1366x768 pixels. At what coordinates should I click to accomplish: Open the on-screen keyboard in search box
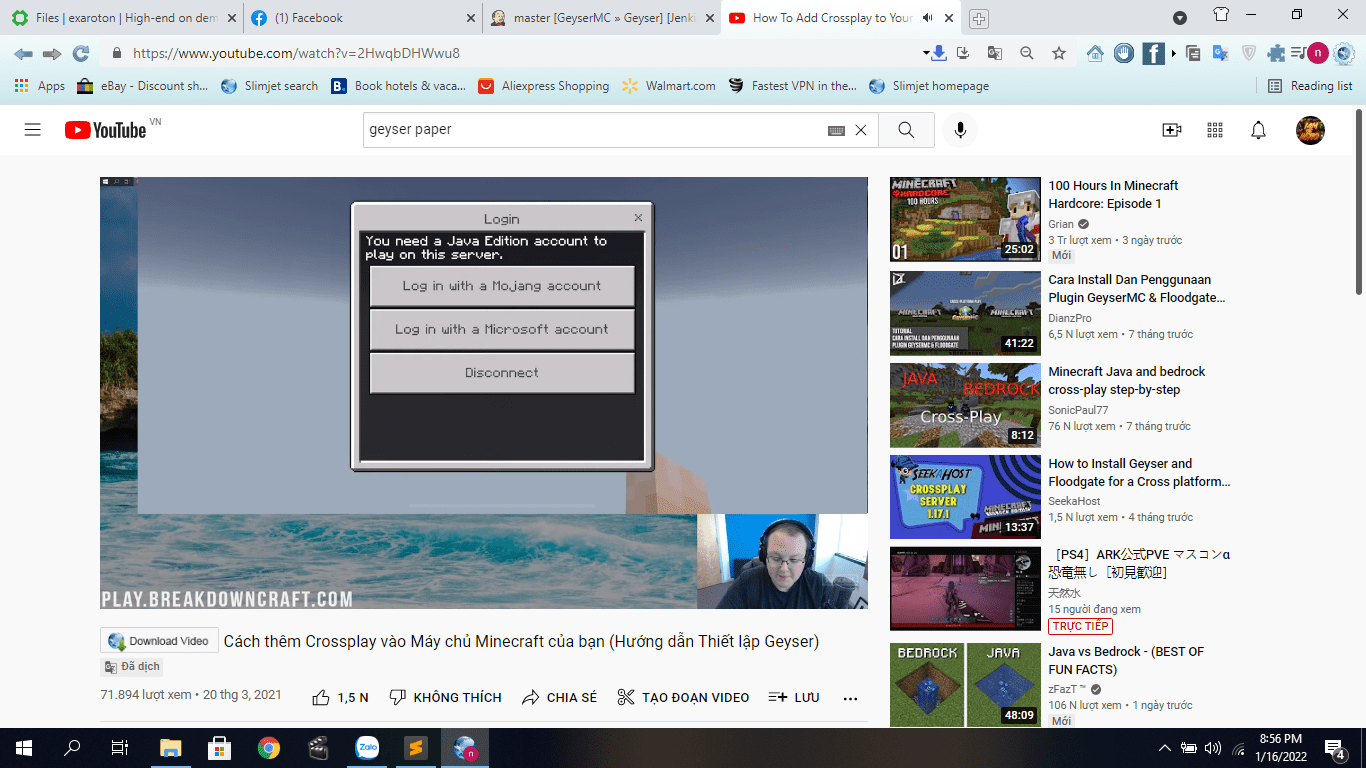point(836,130)
